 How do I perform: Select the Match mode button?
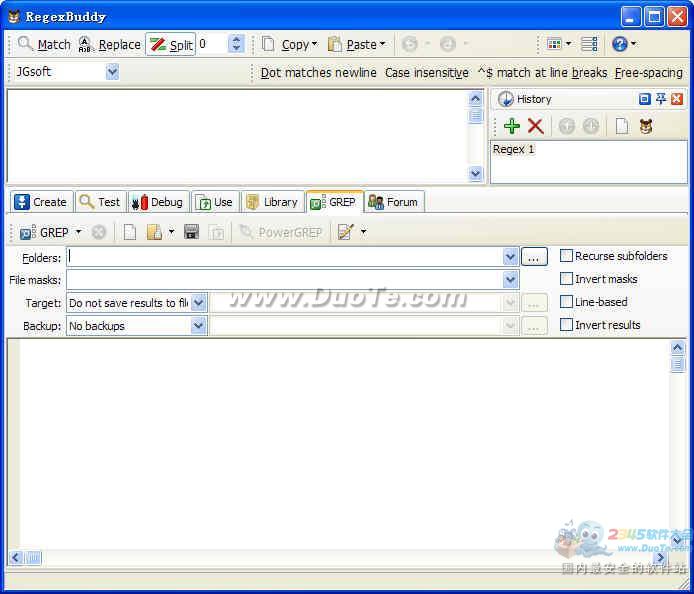click(43, 44)
